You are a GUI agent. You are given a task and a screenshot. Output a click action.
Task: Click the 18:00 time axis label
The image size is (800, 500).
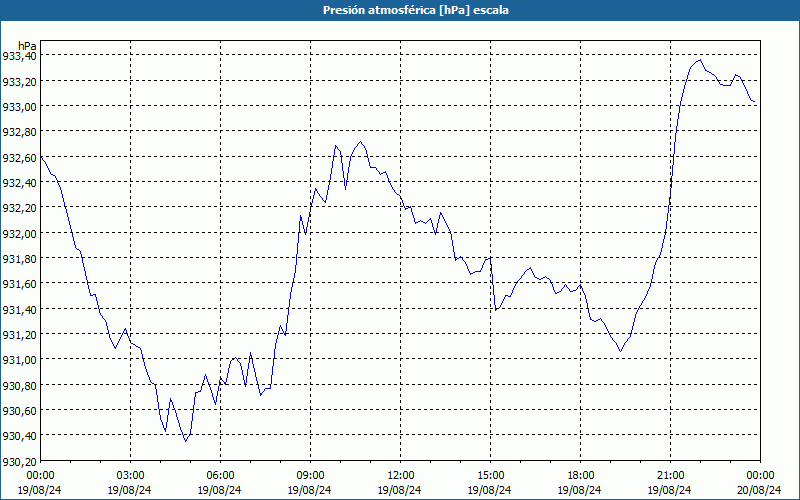(x=581, y=475)
